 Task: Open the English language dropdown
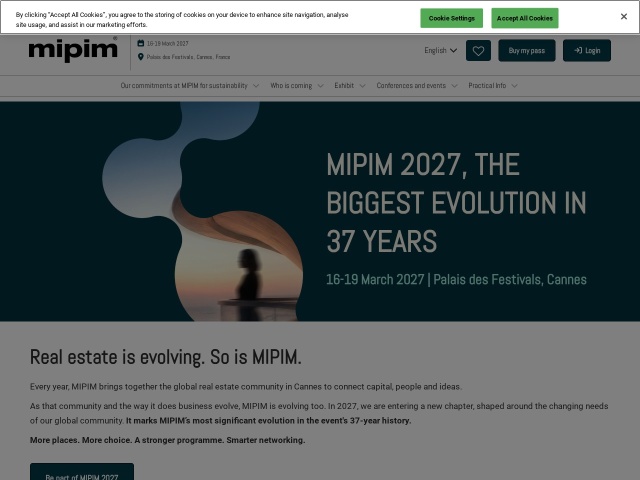440,51
